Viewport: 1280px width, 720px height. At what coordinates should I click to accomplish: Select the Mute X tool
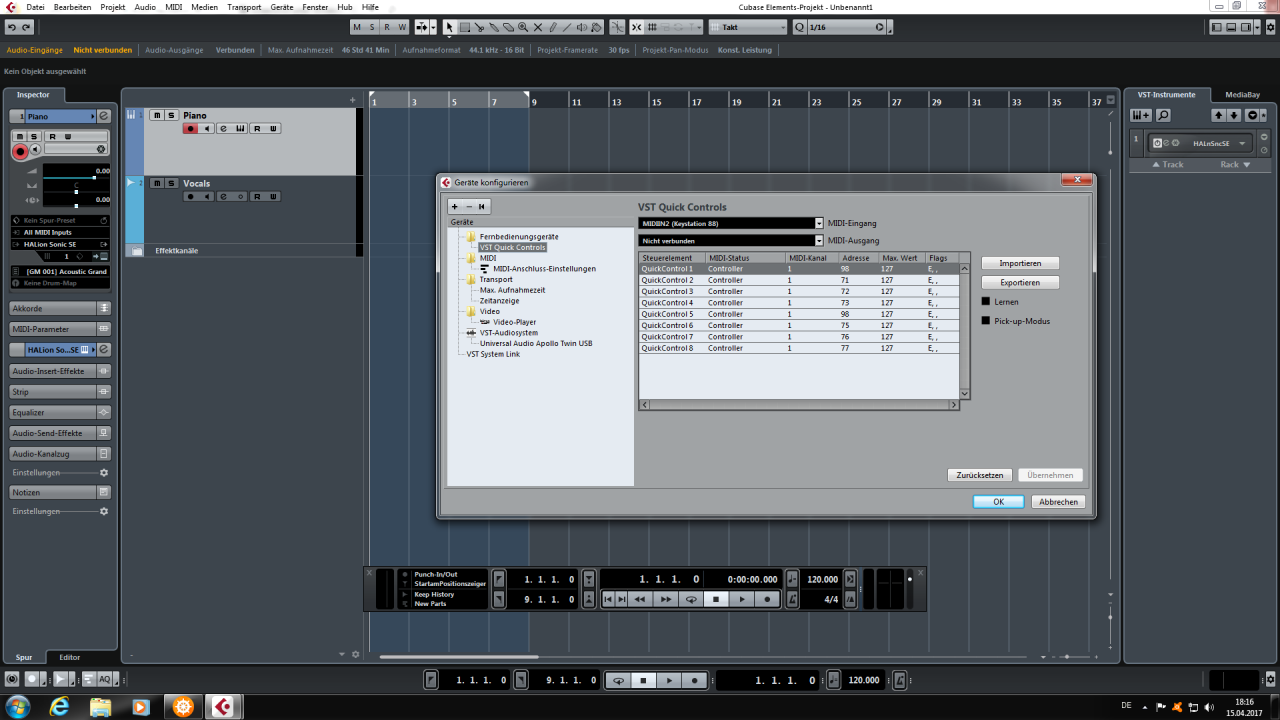538,27
